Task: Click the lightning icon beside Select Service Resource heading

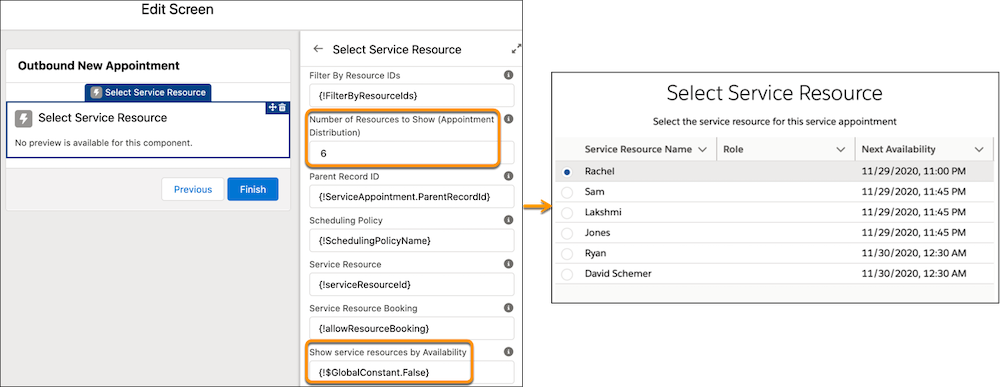Action: pyautogui.click(x=24, y=119)
